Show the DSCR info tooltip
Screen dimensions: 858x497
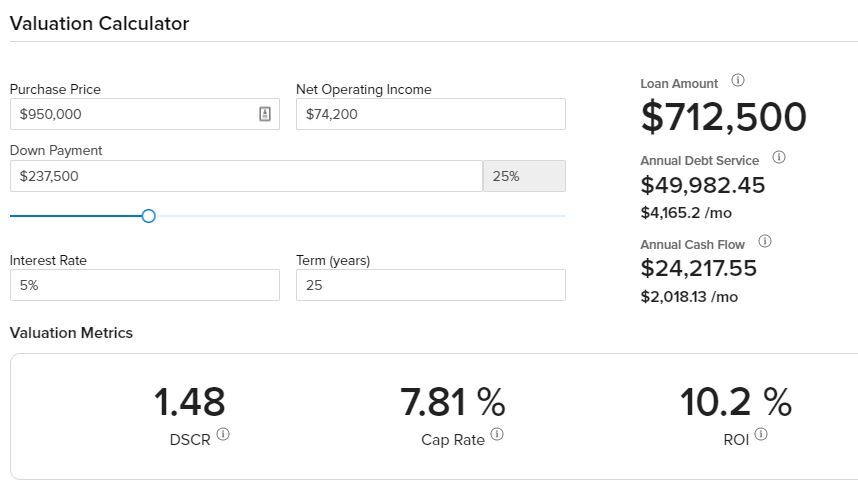pyautogui.click(x=223, y=435)
